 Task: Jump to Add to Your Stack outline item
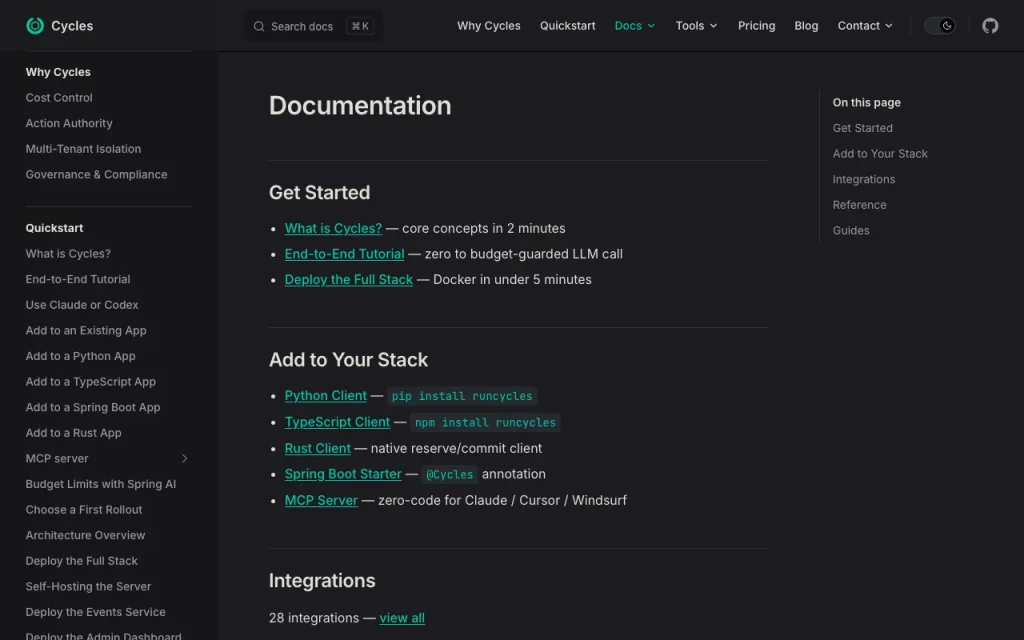880,153
